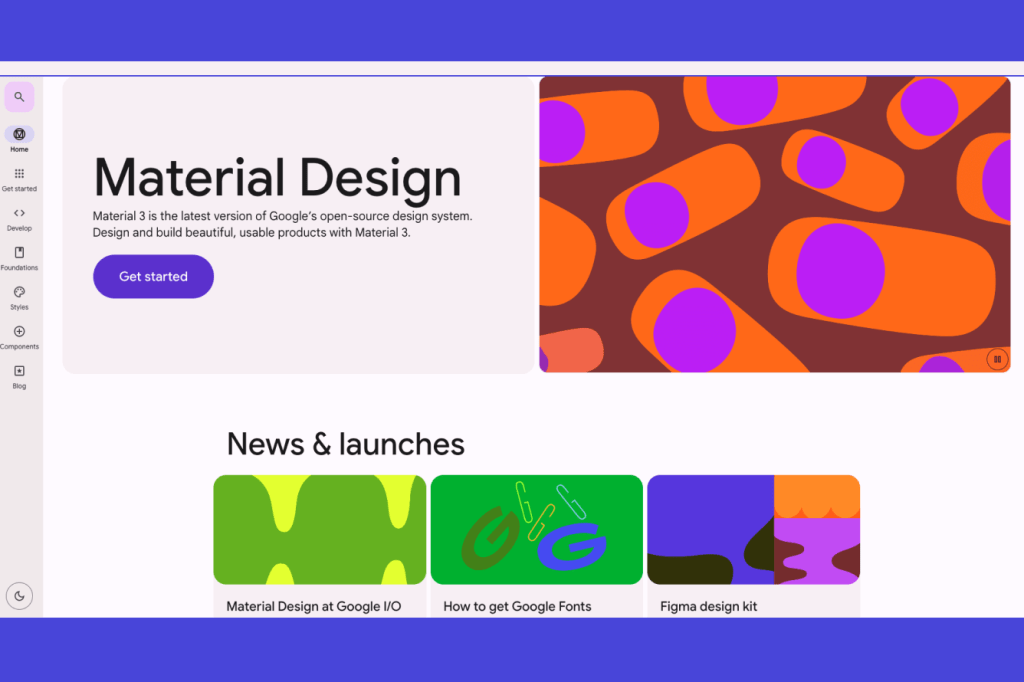Open Components plus-circle icon
This screenshot has width=1024, height=682.
20,331
